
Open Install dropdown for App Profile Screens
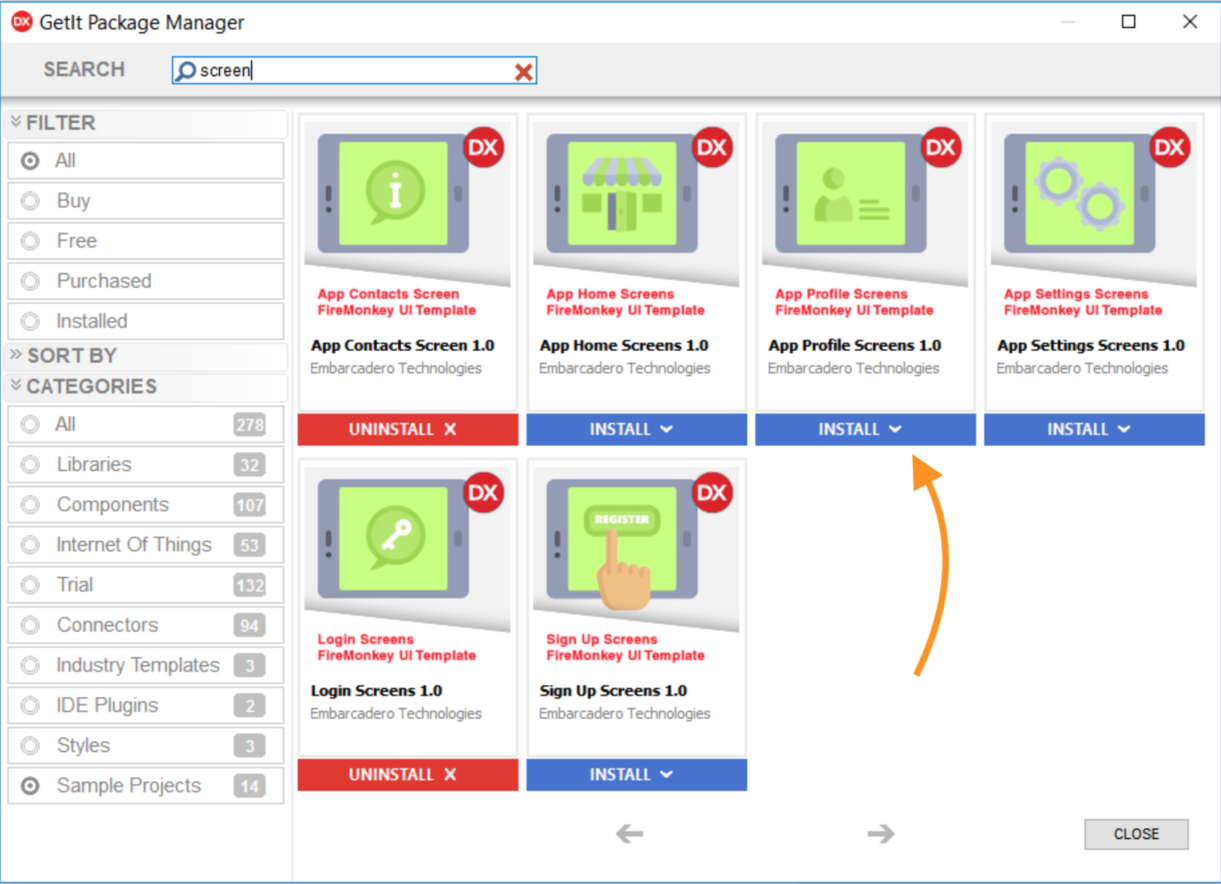(866, 429)
